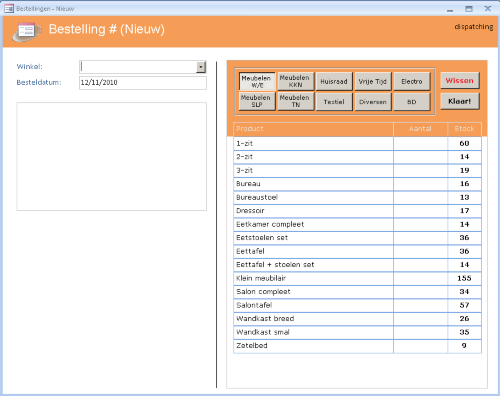Click the Aantal field for Eetstoelen set
Viewport: 500px width, 396px height.
pyautogui.click(x=420, y=238)
